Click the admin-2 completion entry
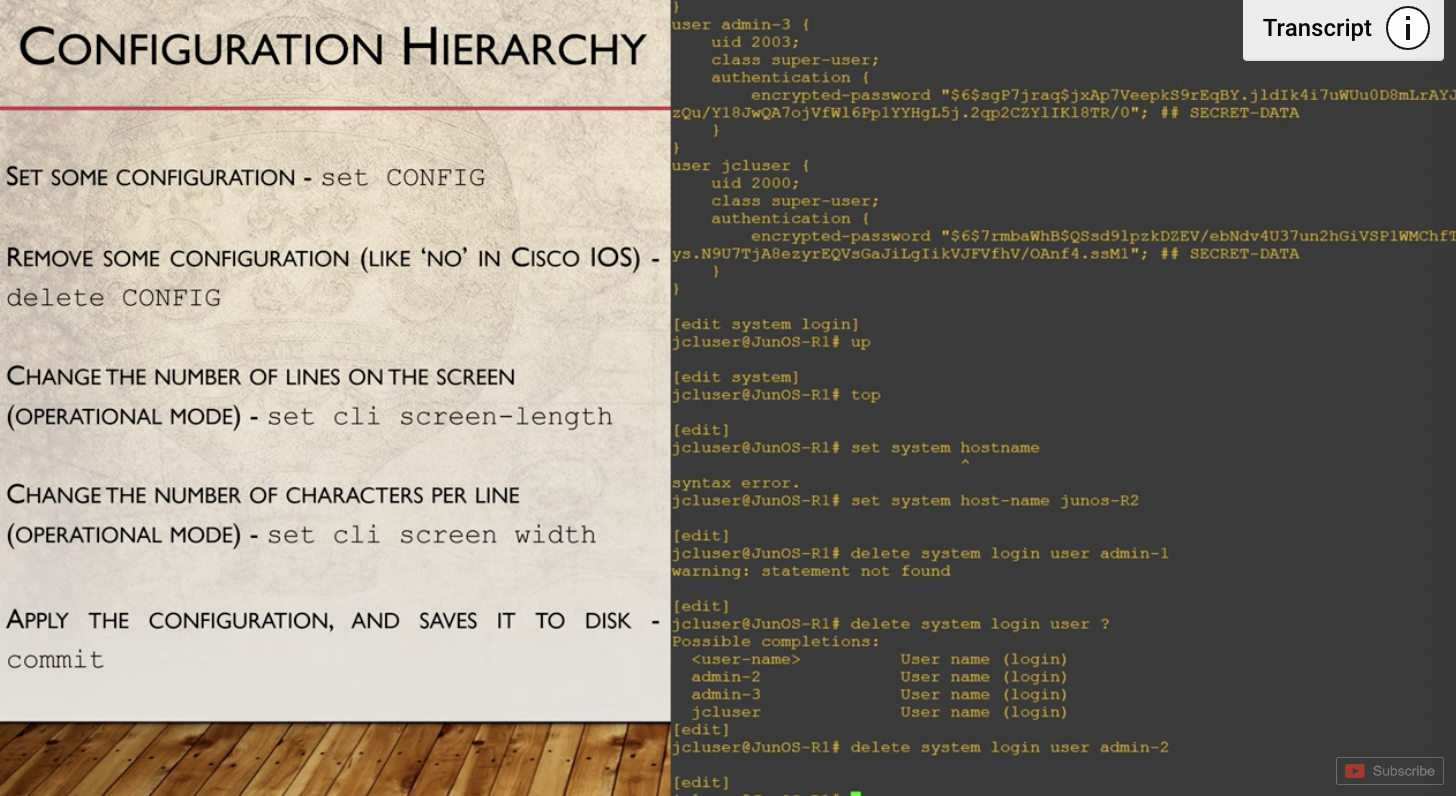Image resolution: width=1456 pixels, height=796 pixels. tap(726, 676)
